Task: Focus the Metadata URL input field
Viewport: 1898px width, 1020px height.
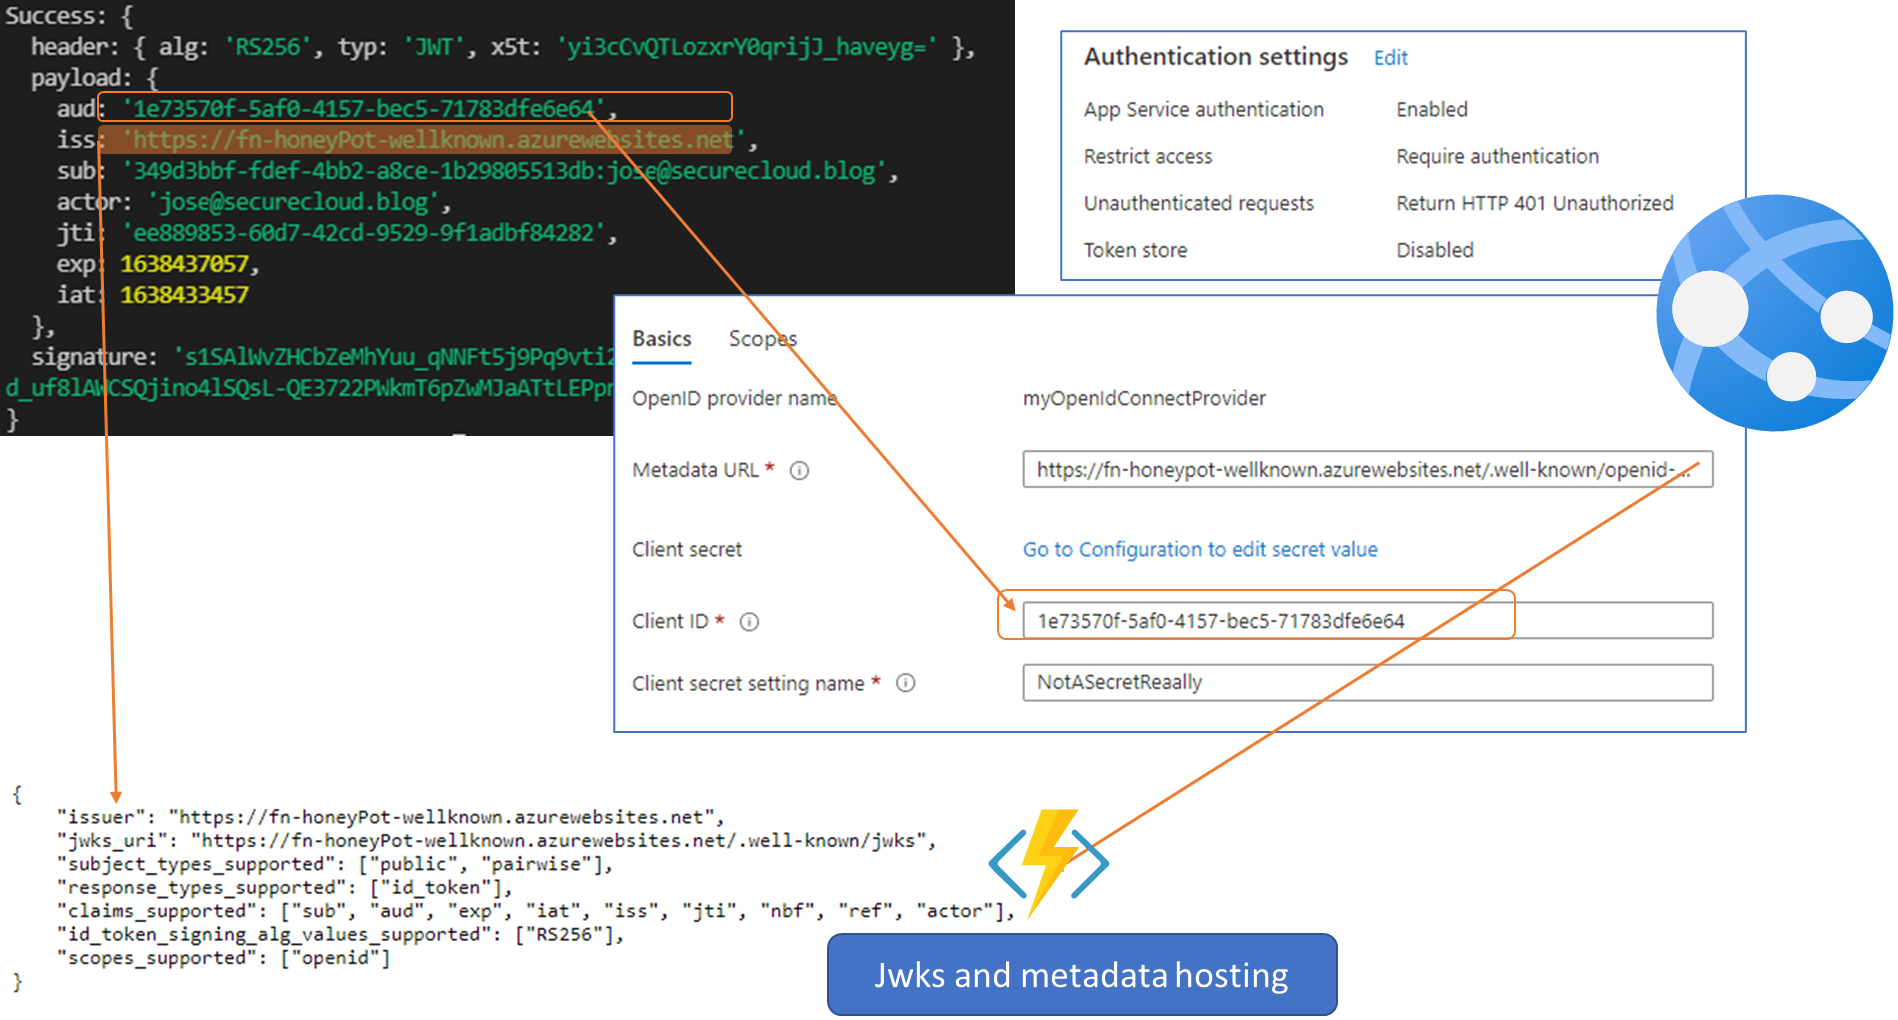Action: [x=1366, y=470]
